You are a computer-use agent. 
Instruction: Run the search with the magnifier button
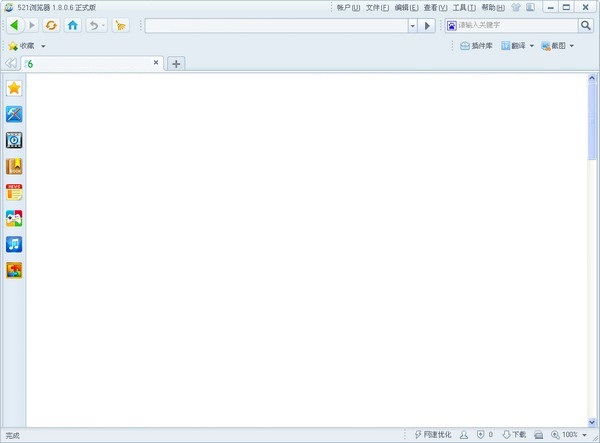tap(585, 26)
